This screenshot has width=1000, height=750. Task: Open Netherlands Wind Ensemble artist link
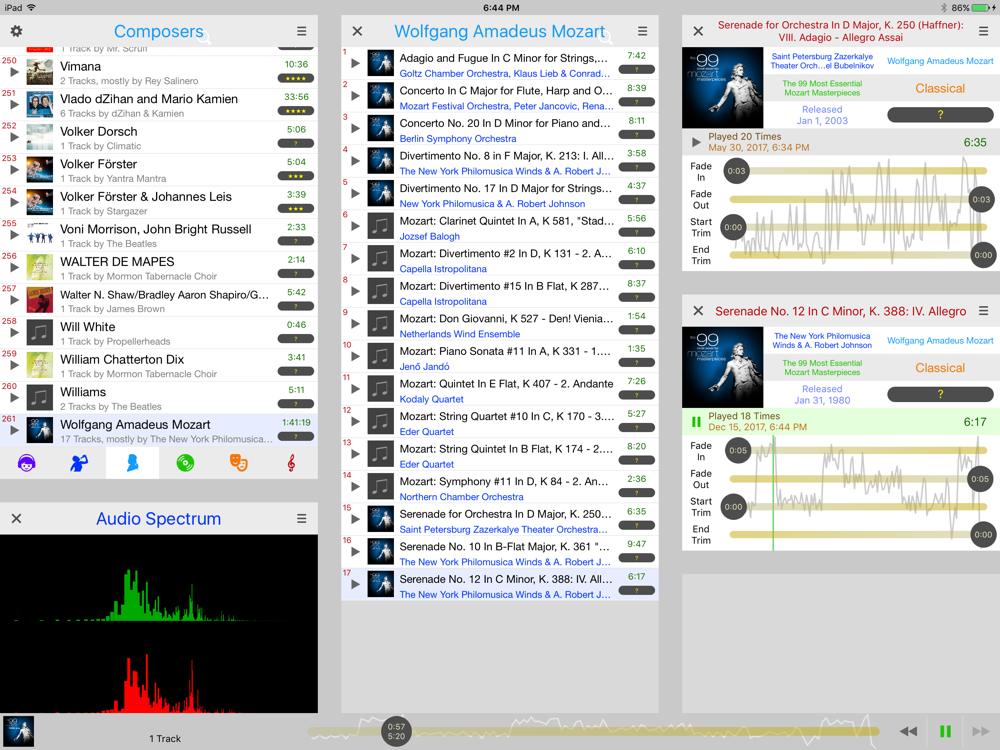pos(460,334)
